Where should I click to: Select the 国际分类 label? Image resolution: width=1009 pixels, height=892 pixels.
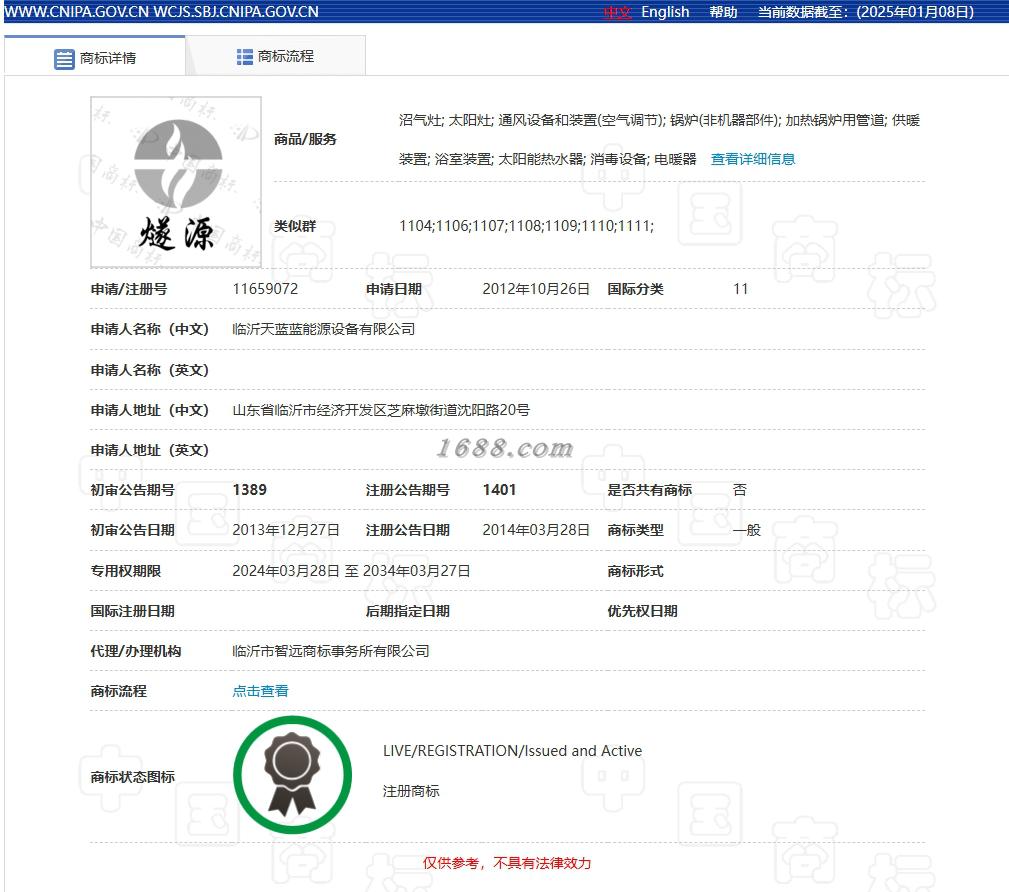click(x=635, y=289)
